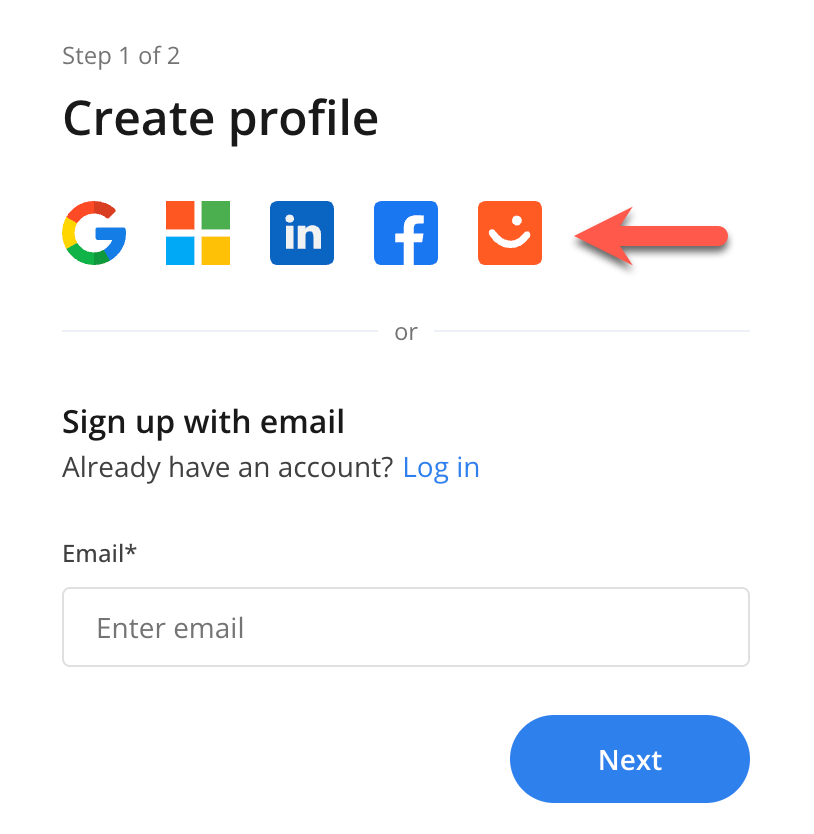Click the yellow square of the Microsoft logo
Viewport: 814px width, 834px height.
click(215, 250)
